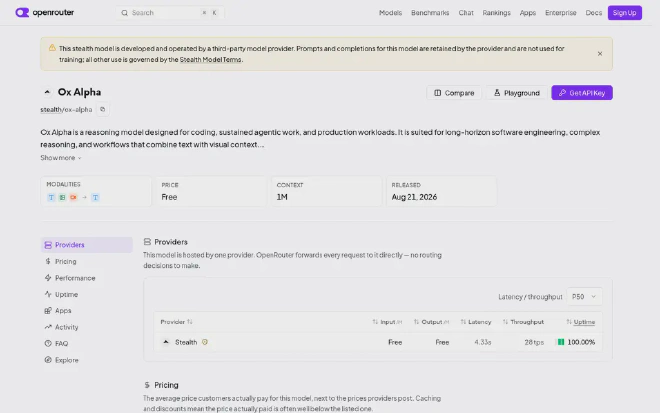This screenshot has height=413, width=660.
Task: Sort table by Provider column
Action: click(176, 322)
